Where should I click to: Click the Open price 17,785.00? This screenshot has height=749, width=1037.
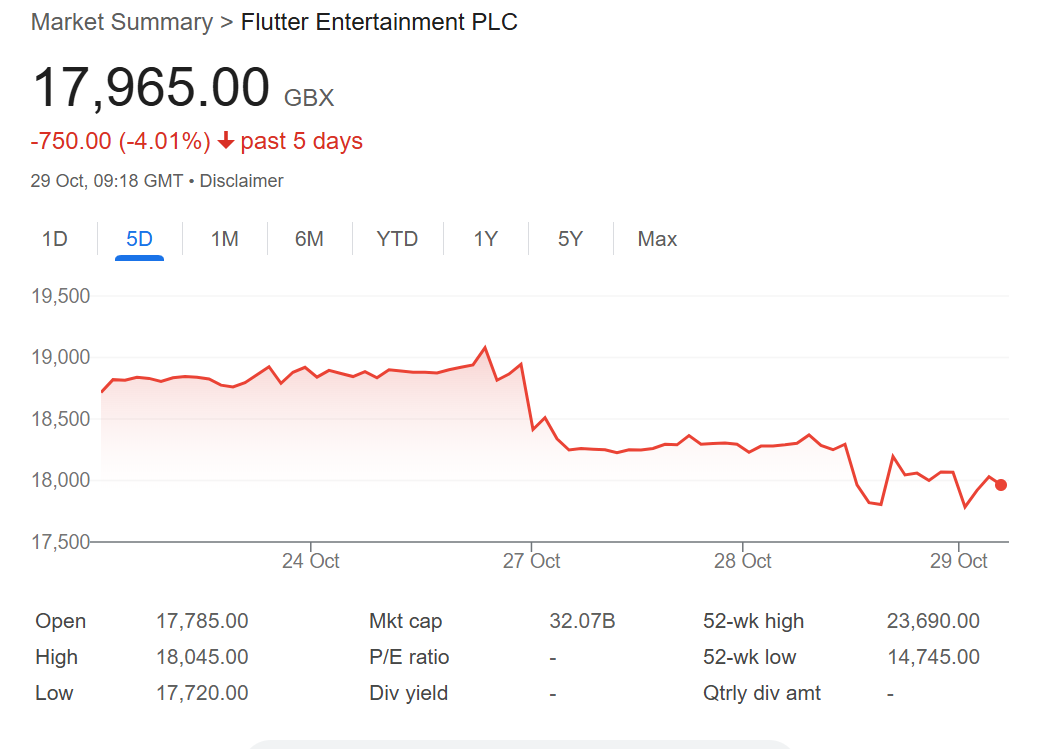pos(203,621)
